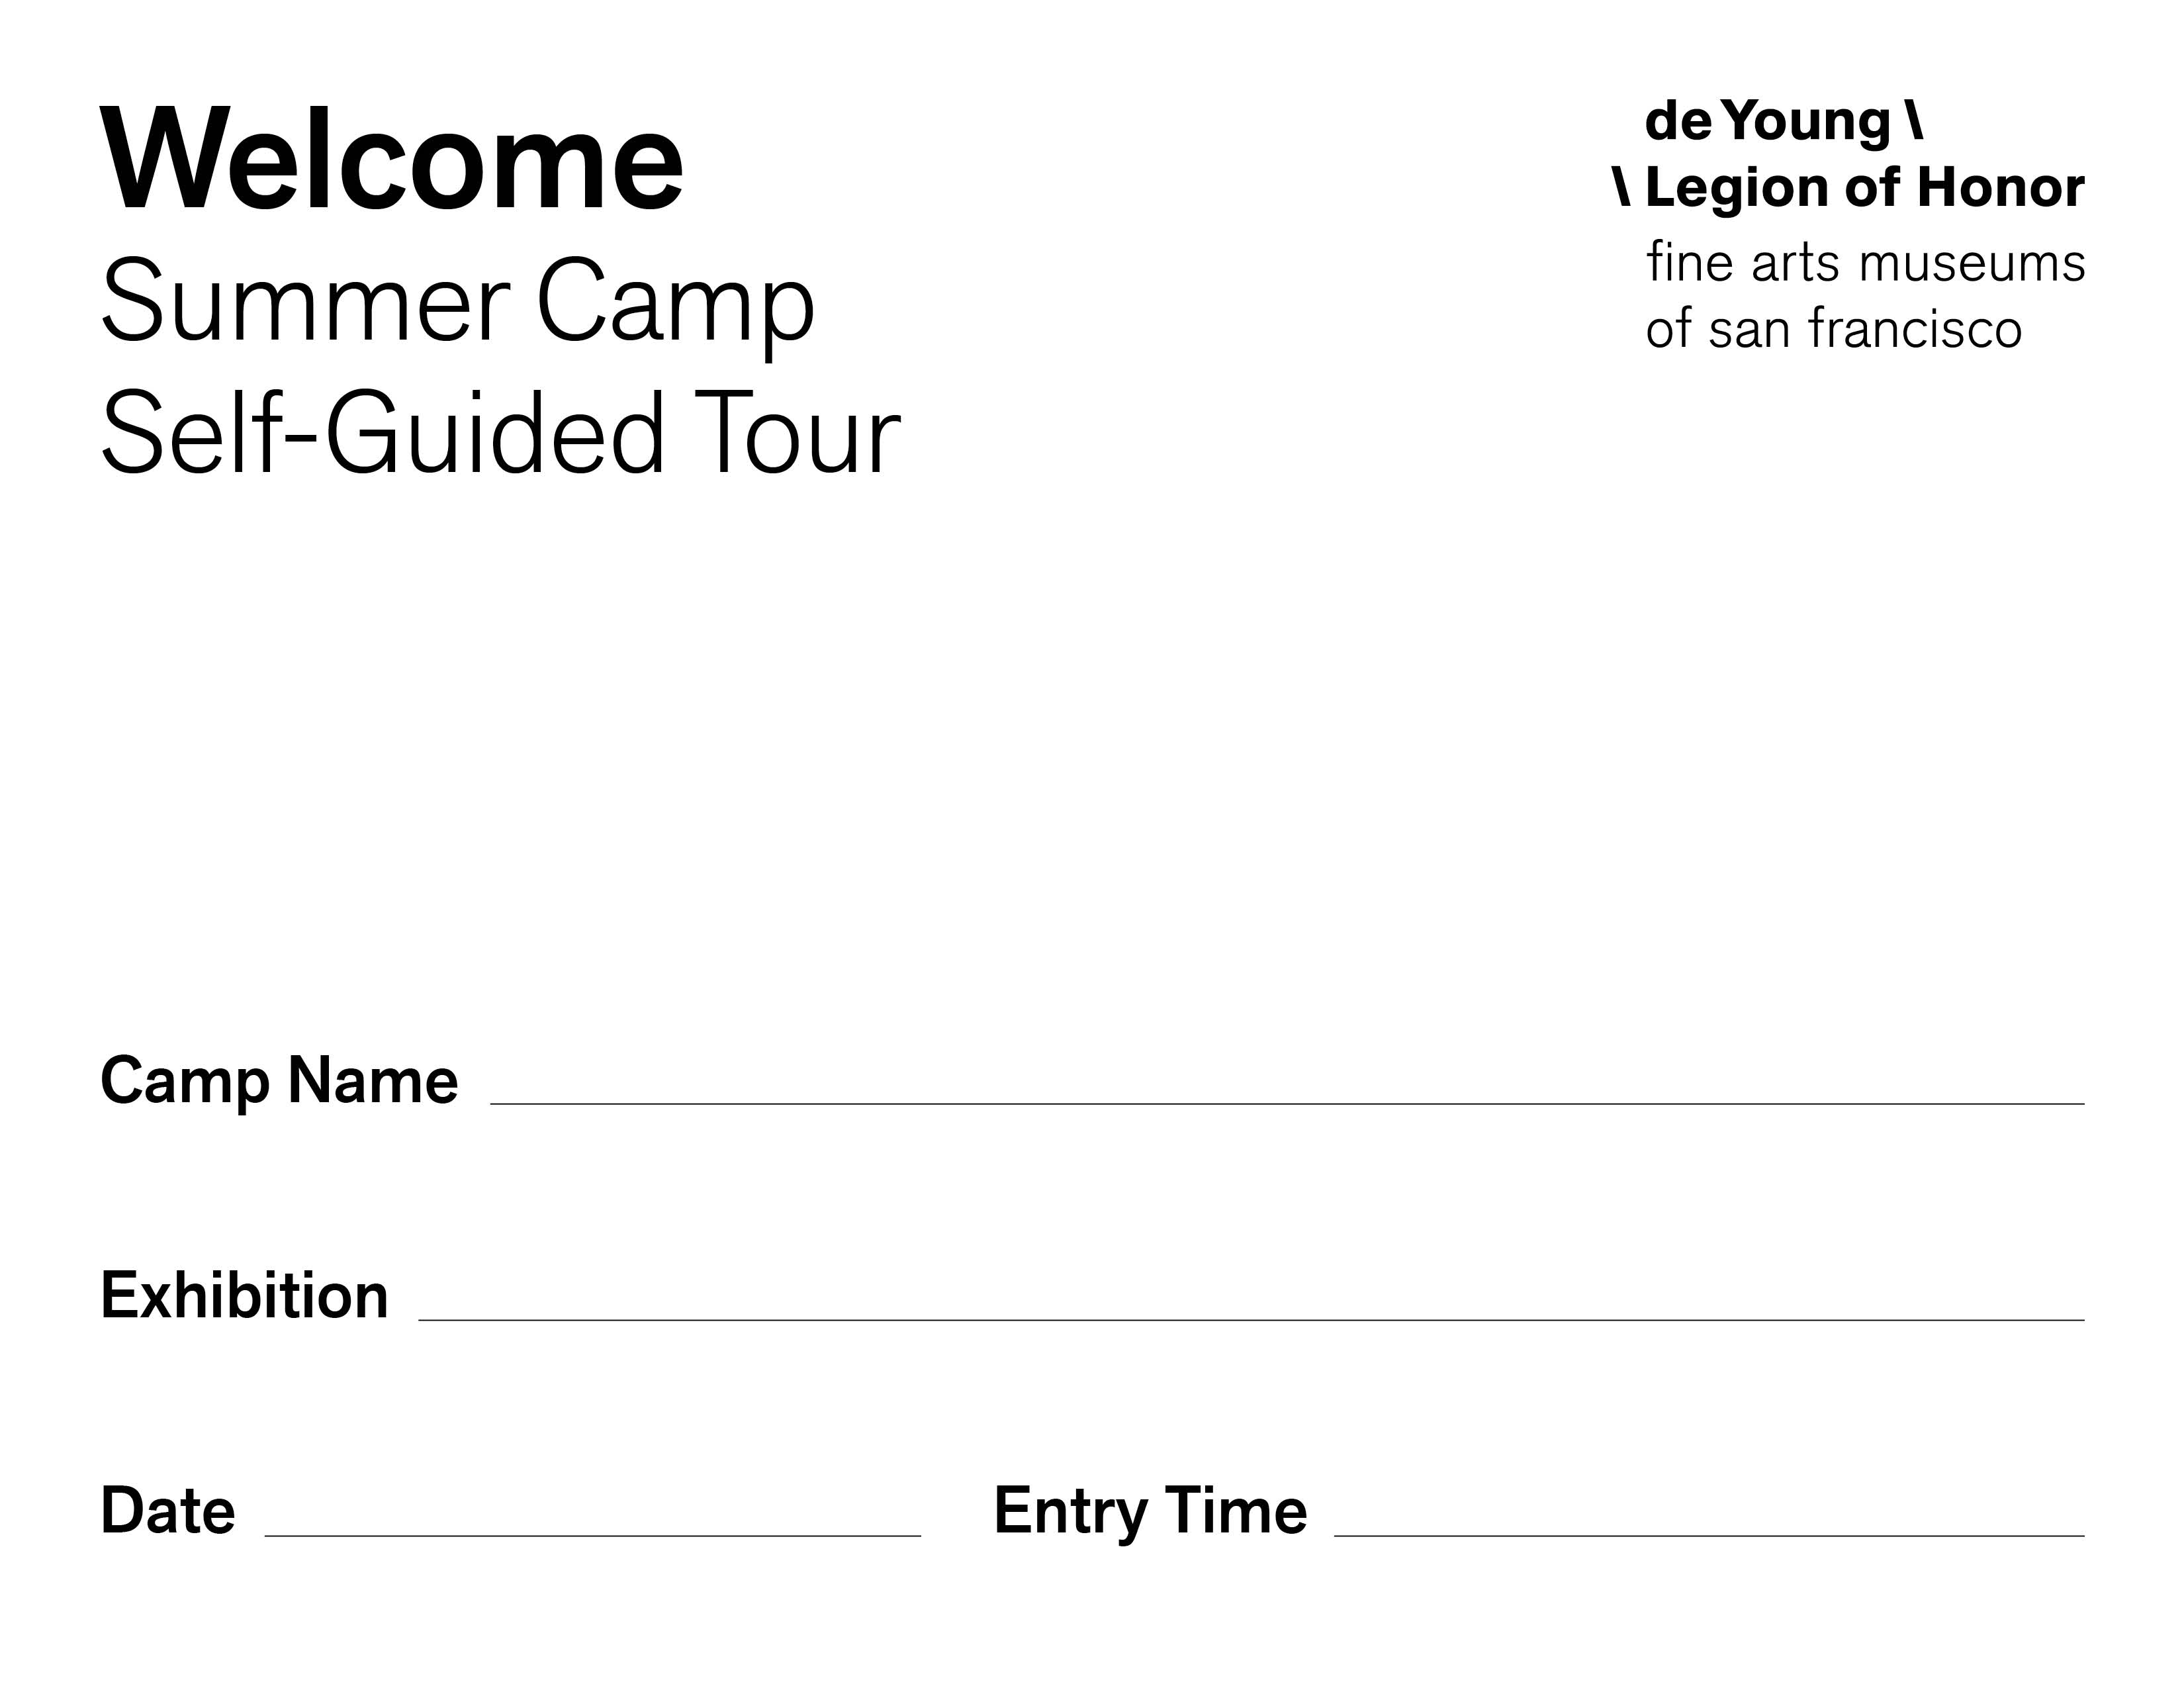
Task: Click Camp in the Summer Camp subtitle
Action: pyautogui.click(x=676, y=306)
